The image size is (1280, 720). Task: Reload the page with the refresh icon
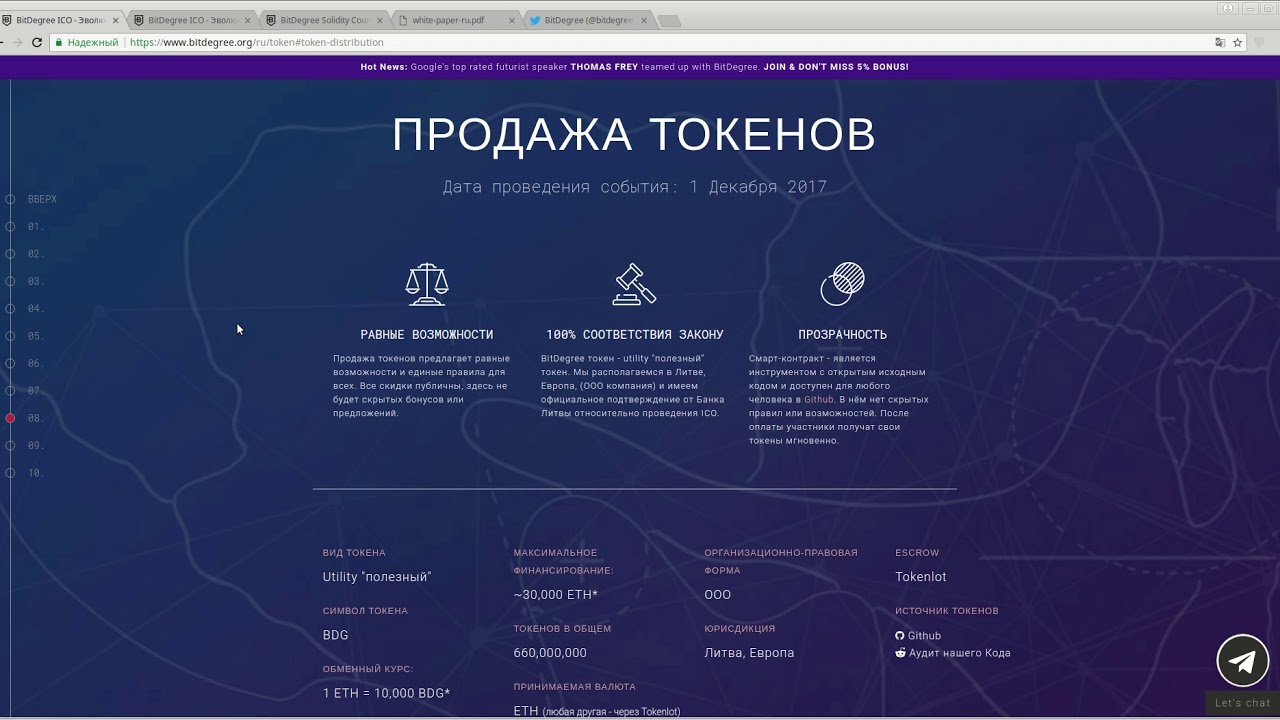[x=37, y=42]
